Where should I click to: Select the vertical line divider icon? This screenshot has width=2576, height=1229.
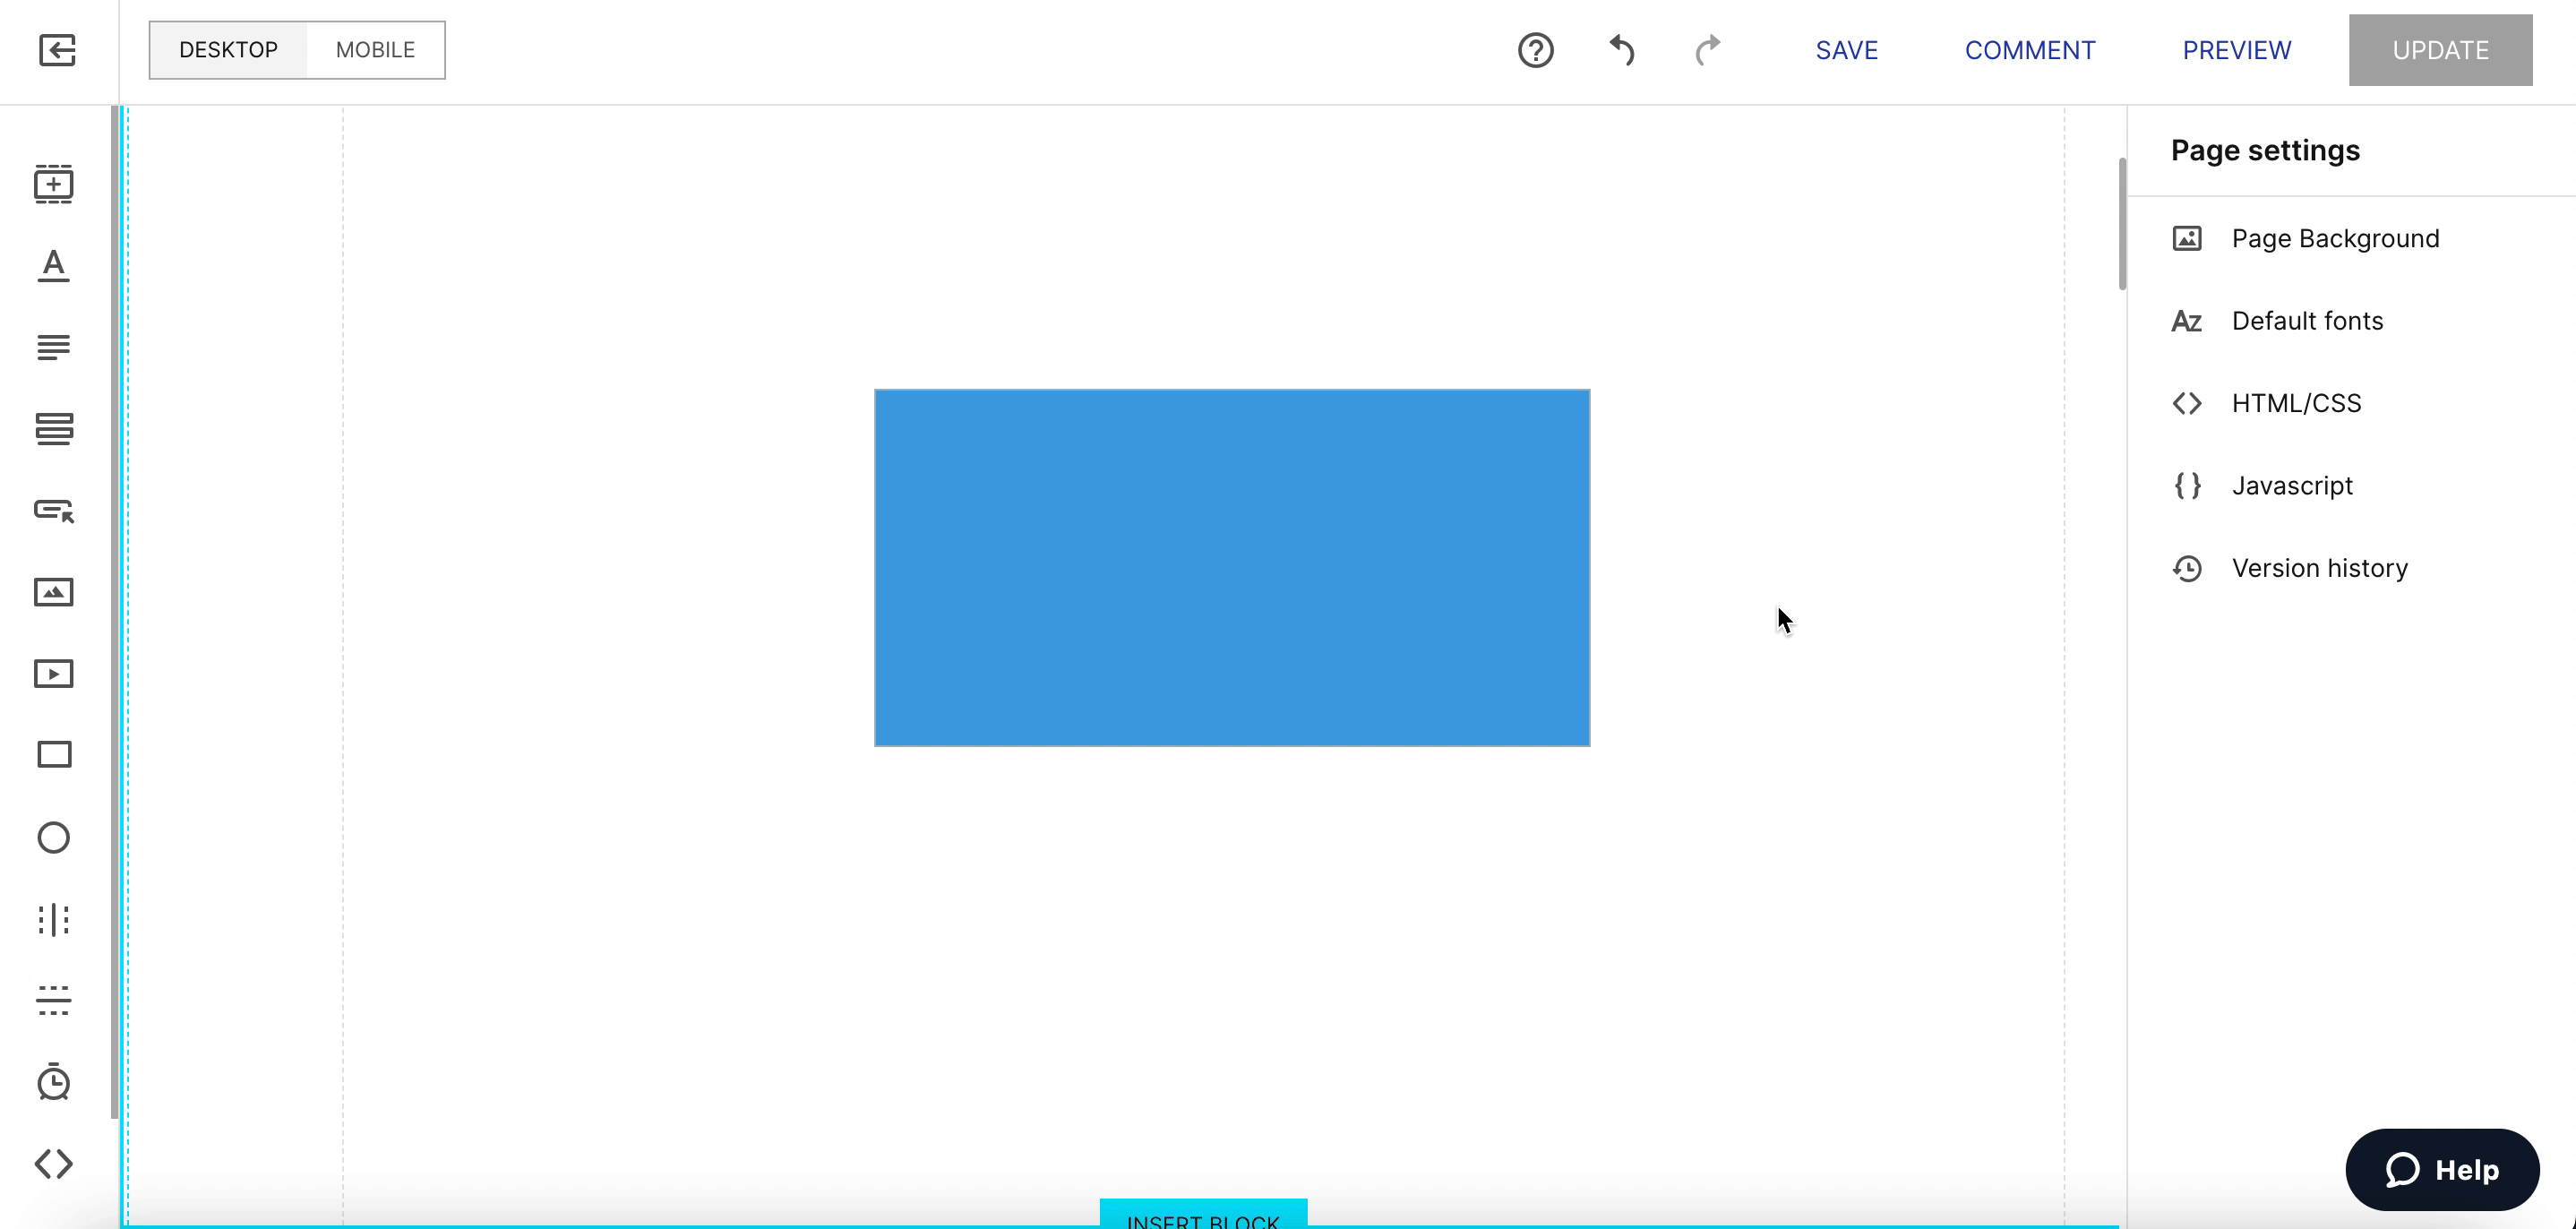point(54,919)
